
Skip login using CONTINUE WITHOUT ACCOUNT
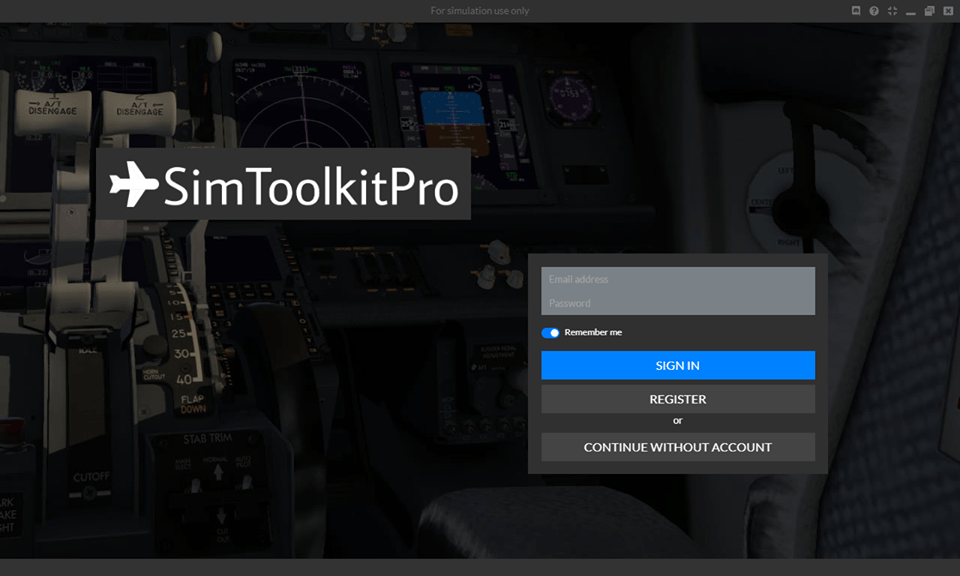click(677, 447)
